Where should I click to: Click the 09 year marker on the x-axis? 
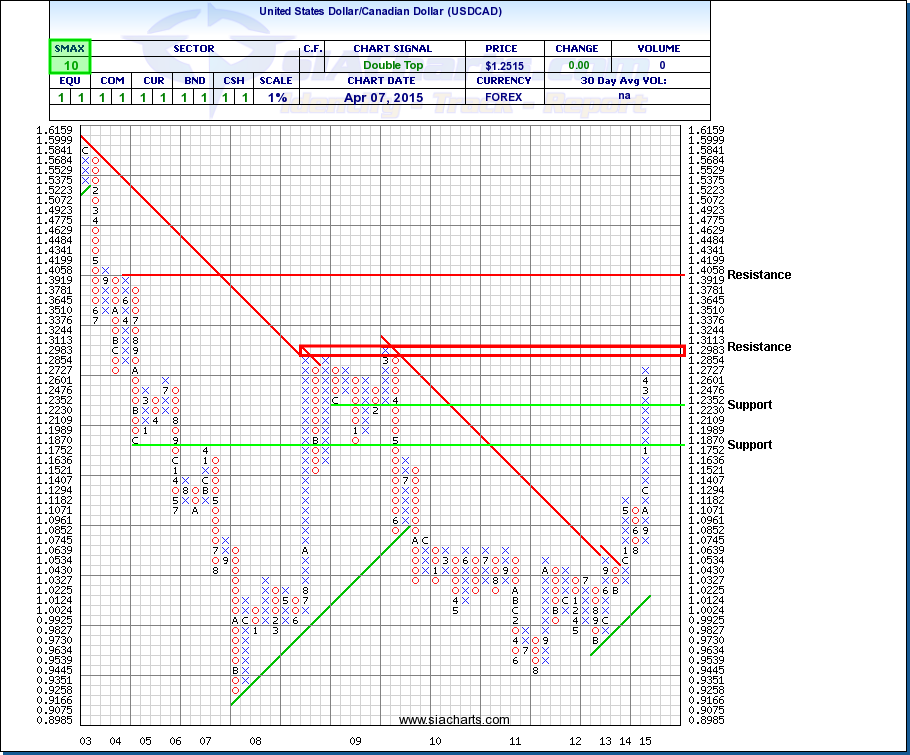(x=355, y=741)
